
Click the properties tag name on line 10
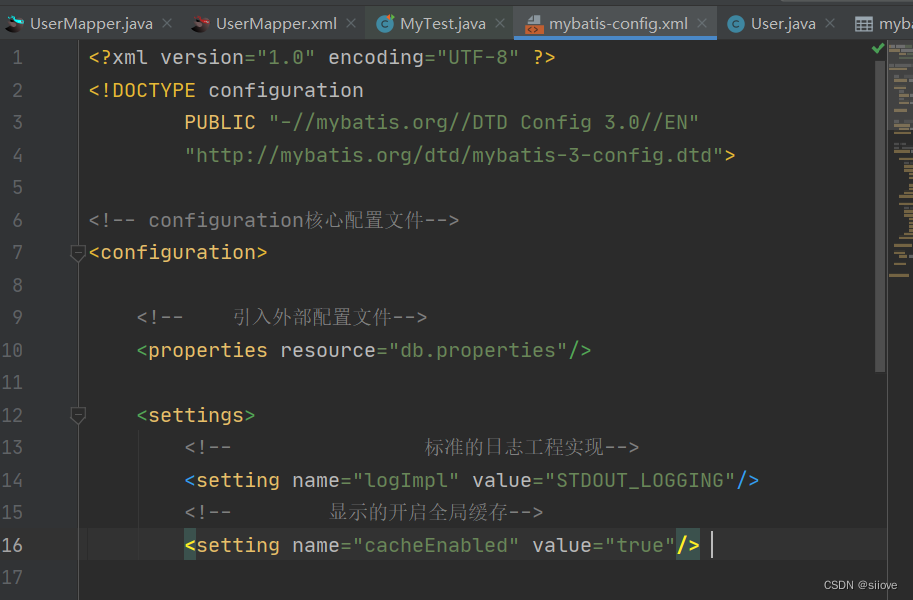(x=208, y=351)
